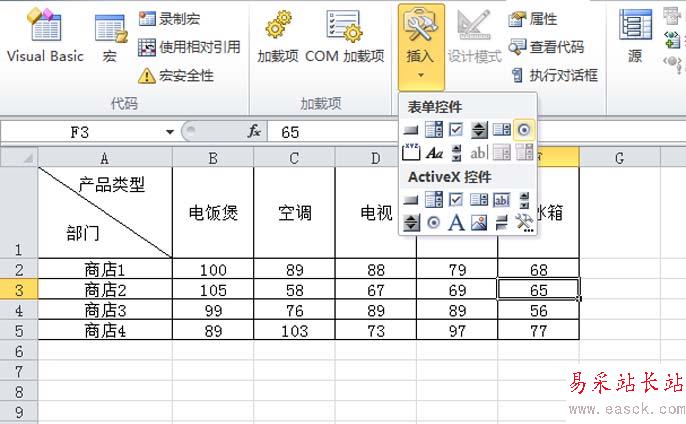Open COM 加载项 add-ins dialog

click(x=345, y=37)
